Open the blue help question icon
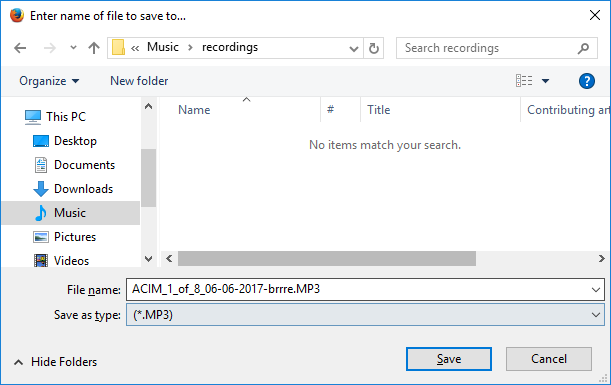This screenshot has height=385, width=611. (586, 81)
